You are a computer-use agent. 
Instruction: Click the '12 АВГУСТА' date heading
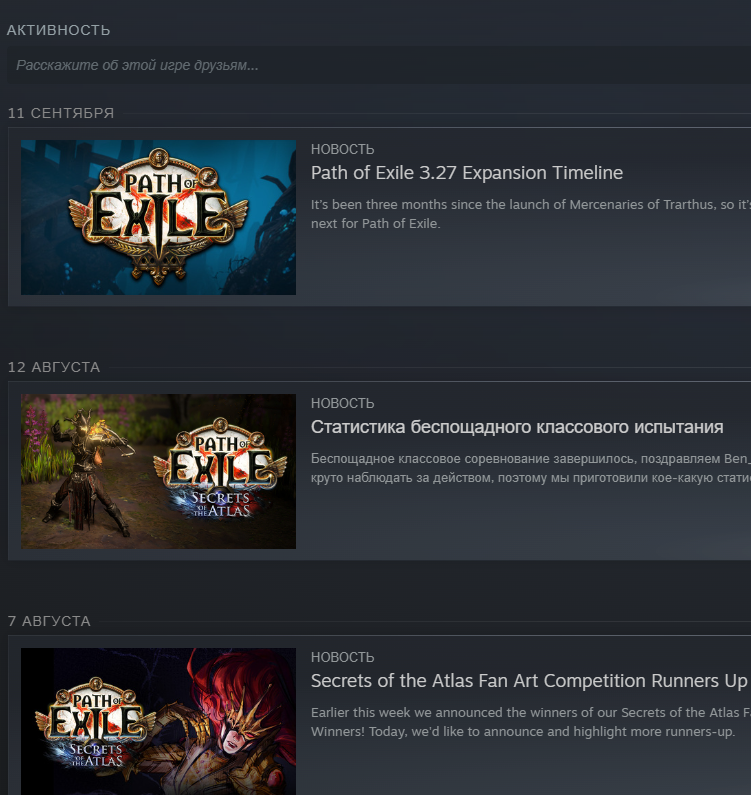tap(54, 367)
